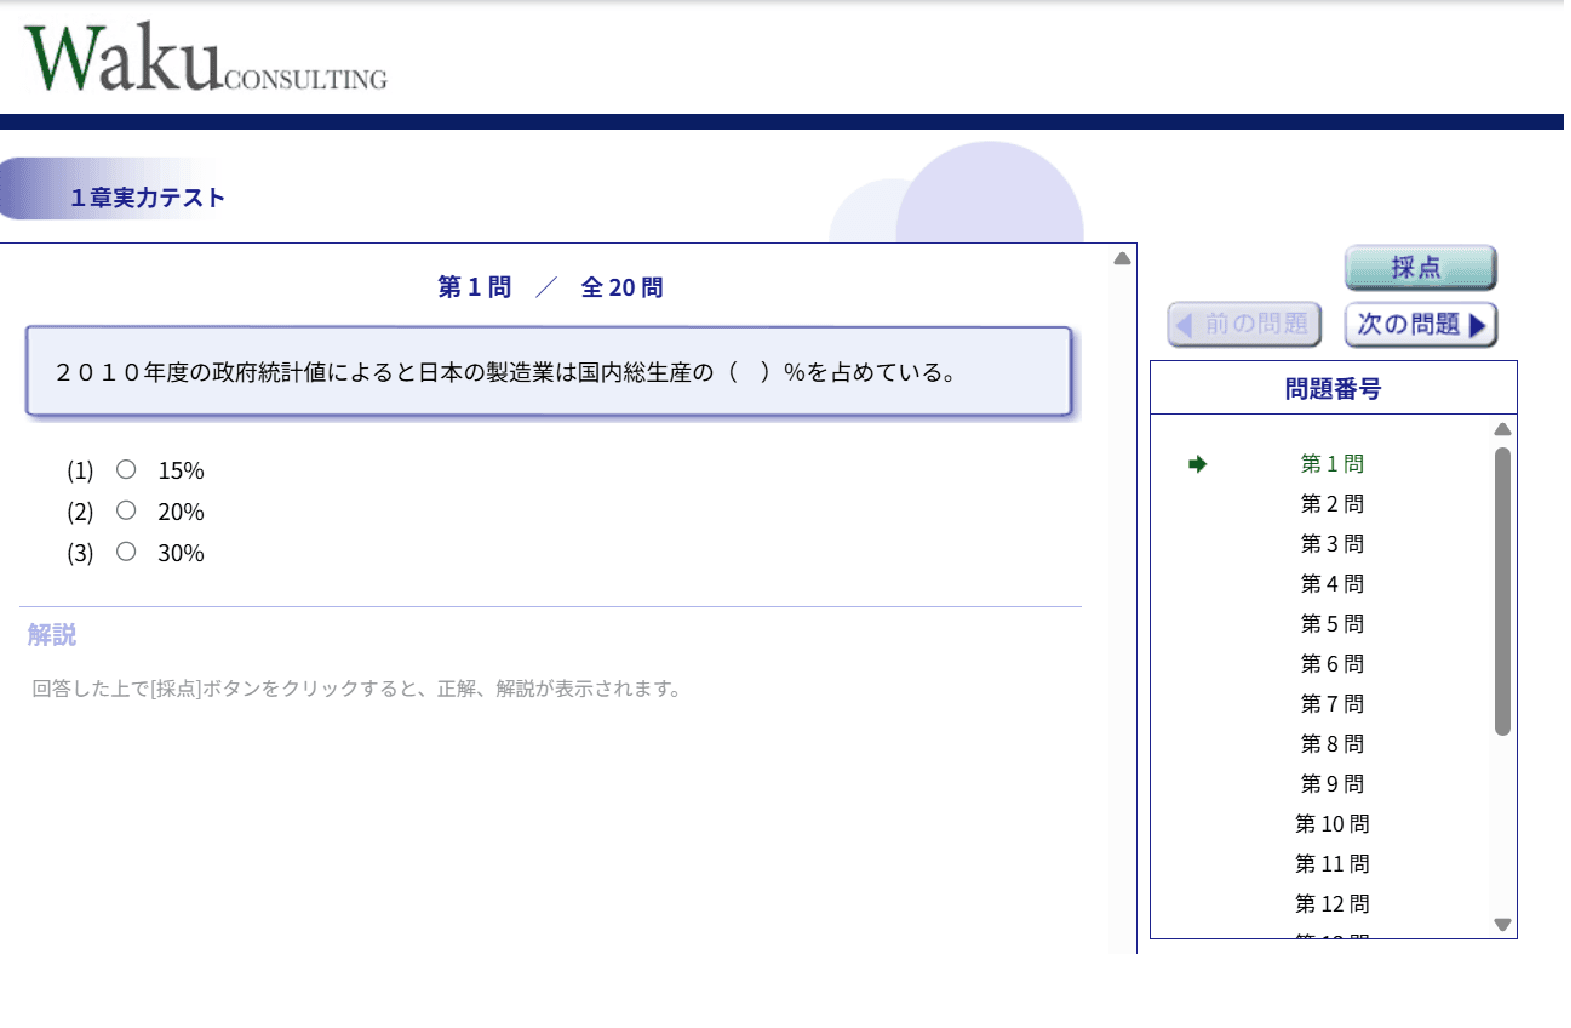Select the 20% answer radio button
The width and height of the screenshot is (1571, 1028).
click(126, 511)
